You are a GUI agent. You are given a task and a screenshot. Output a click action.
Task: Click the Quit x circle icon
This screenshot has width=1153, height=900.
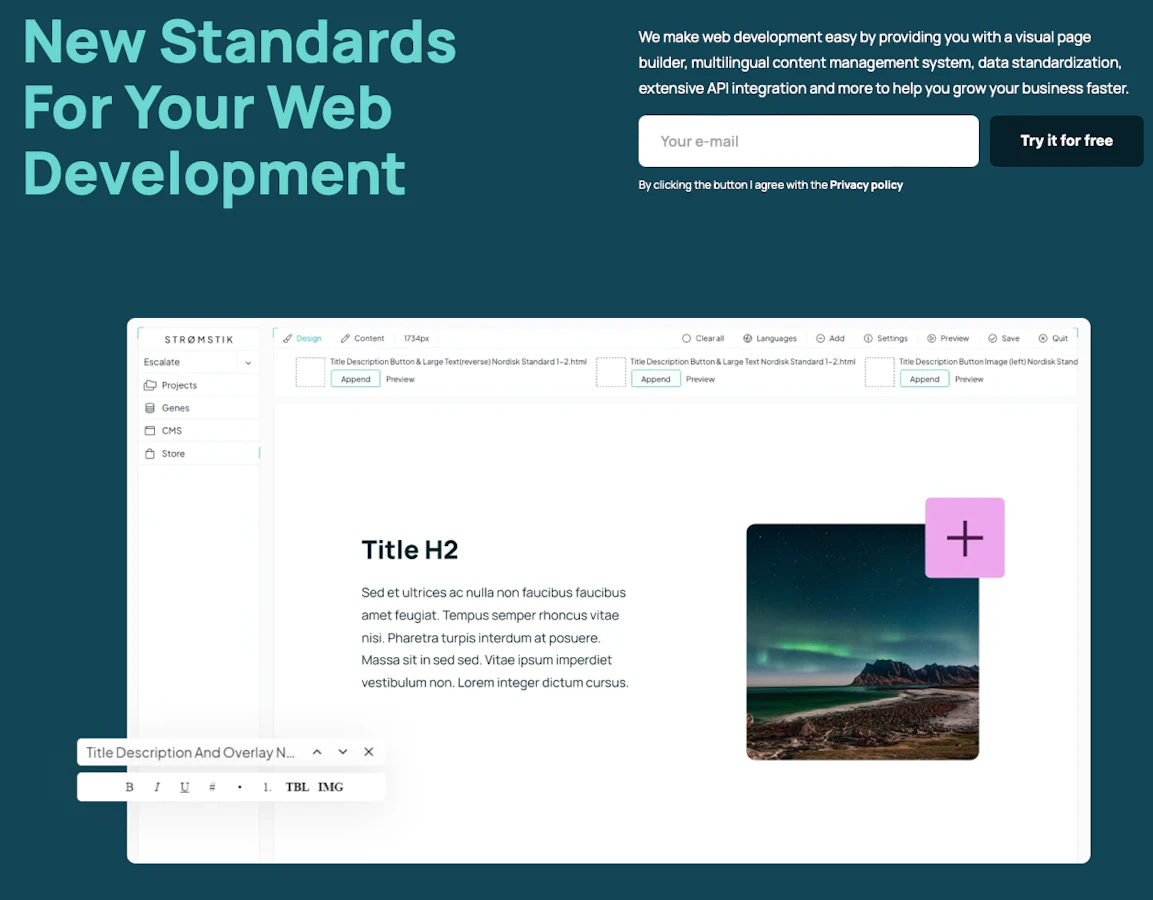coord(1043,338)
